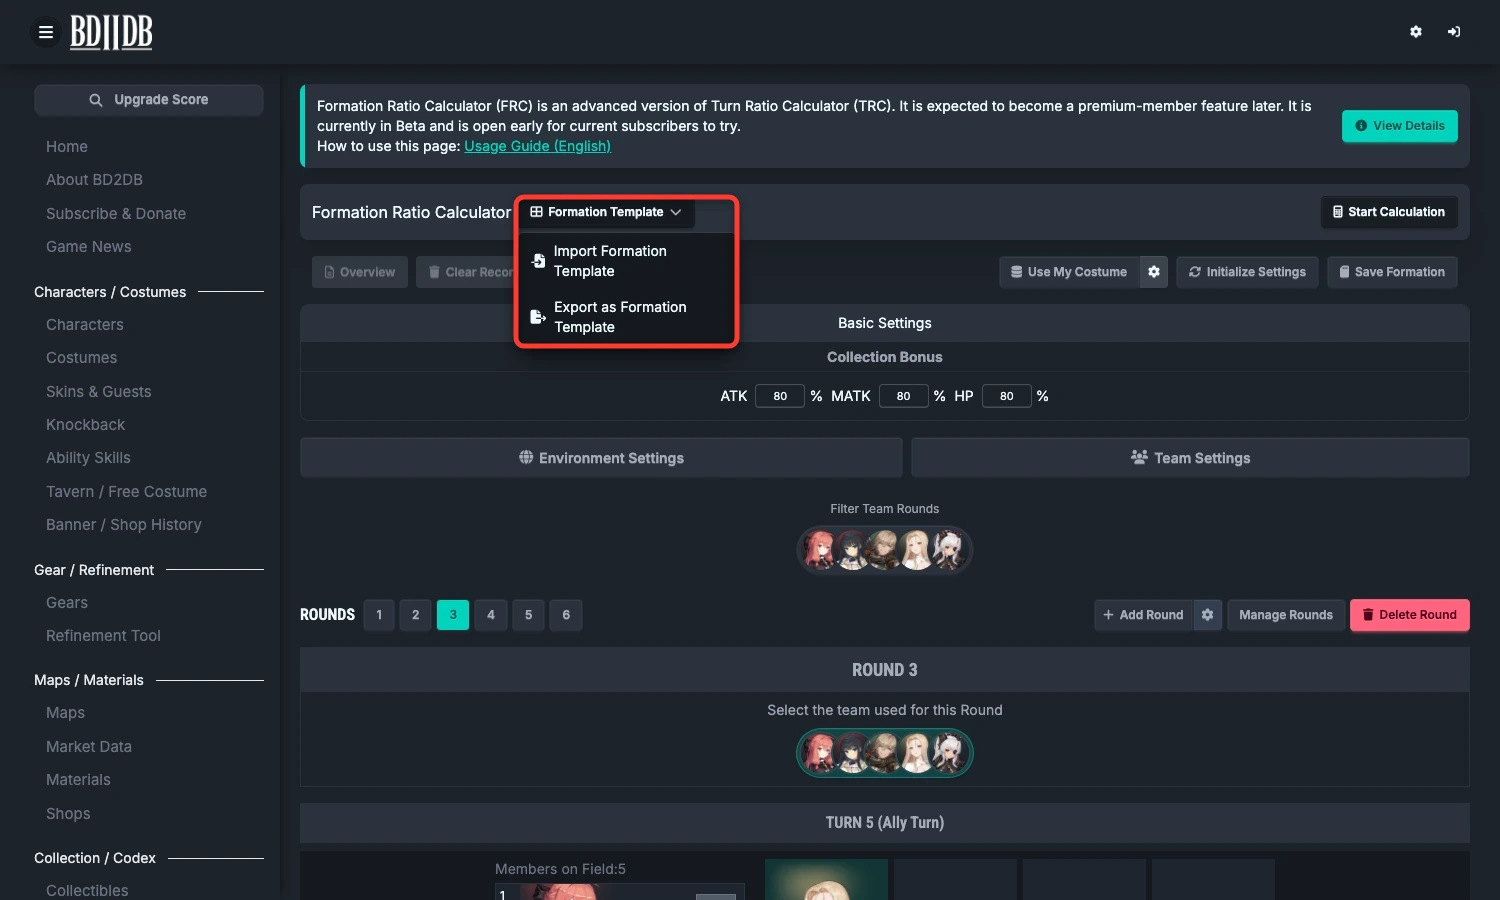The image size is (1500, 900).
Task: Select the active round 3 tab
Action: [453, 615]
